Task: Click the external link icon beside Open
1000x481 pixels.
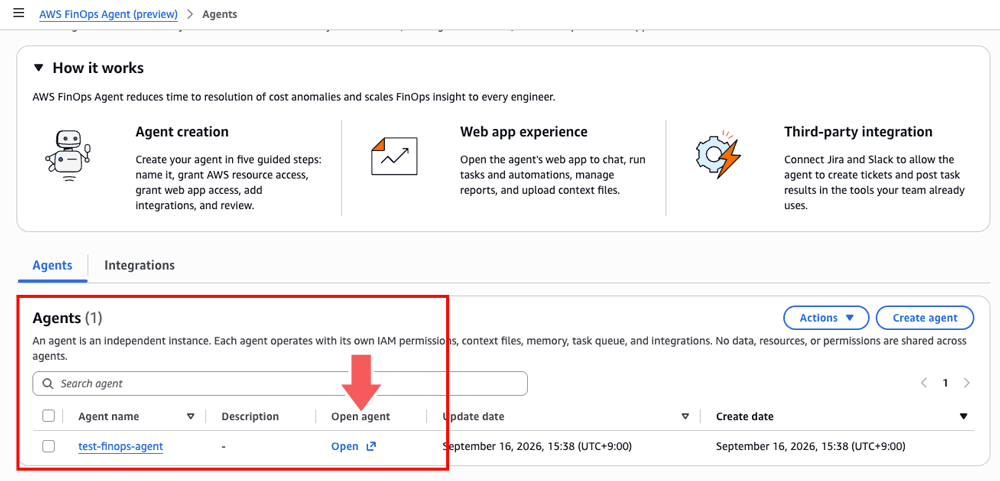Action: (371, 447)
